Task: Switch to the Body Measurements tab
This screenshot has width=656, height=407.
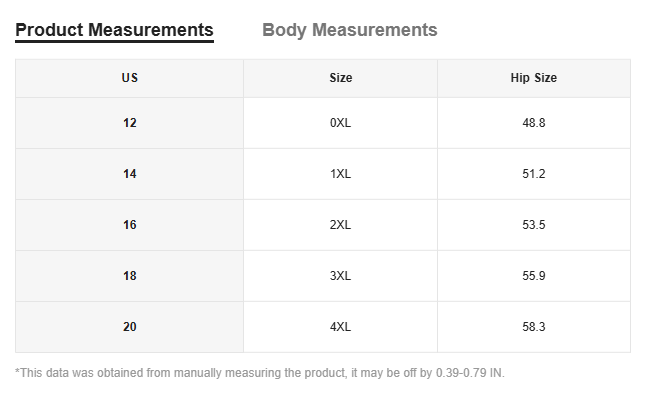Action: point(349,30)
